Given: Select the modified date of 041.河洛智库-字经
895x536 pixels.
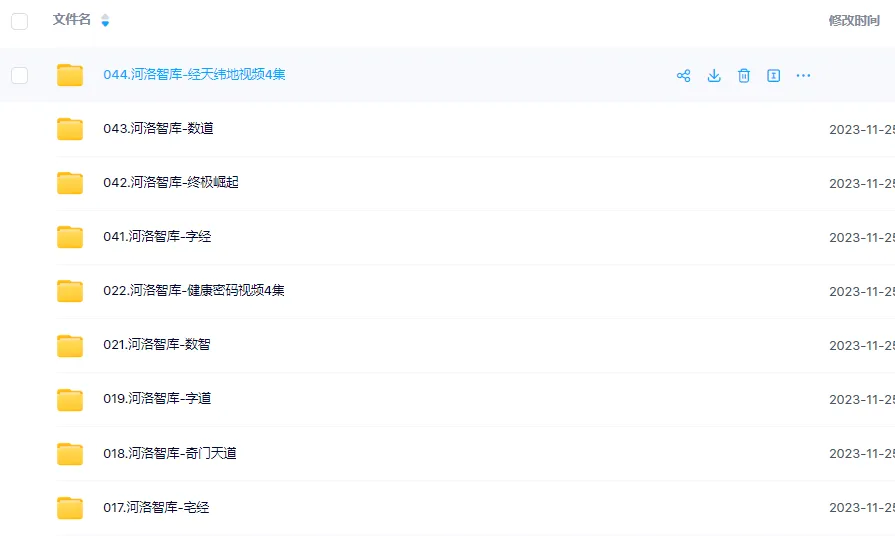Looking at the screenshot, I should pyautogui.click(x=862, y=237).
